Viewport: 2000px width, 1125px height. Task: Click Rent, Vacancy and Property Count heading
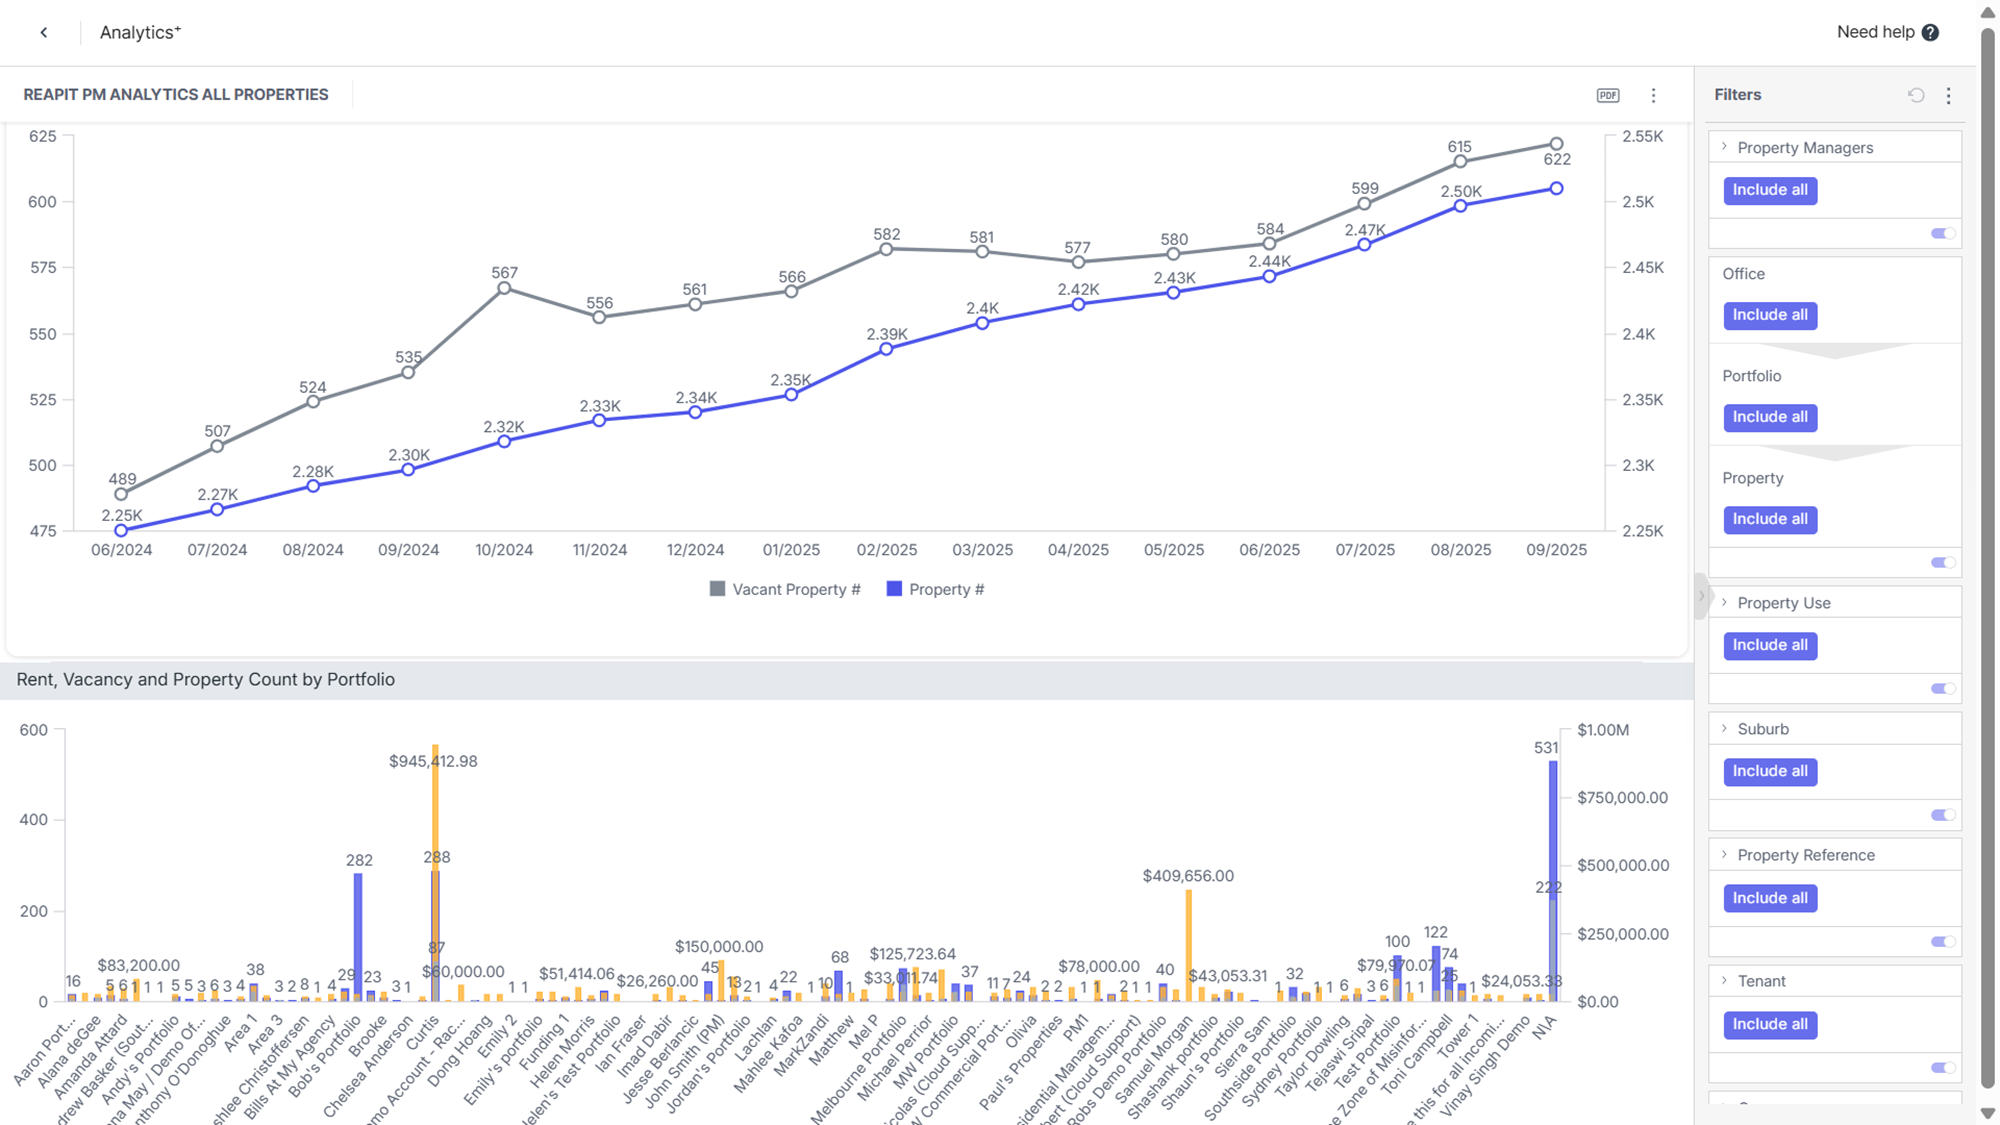click(x=206, y=679)
